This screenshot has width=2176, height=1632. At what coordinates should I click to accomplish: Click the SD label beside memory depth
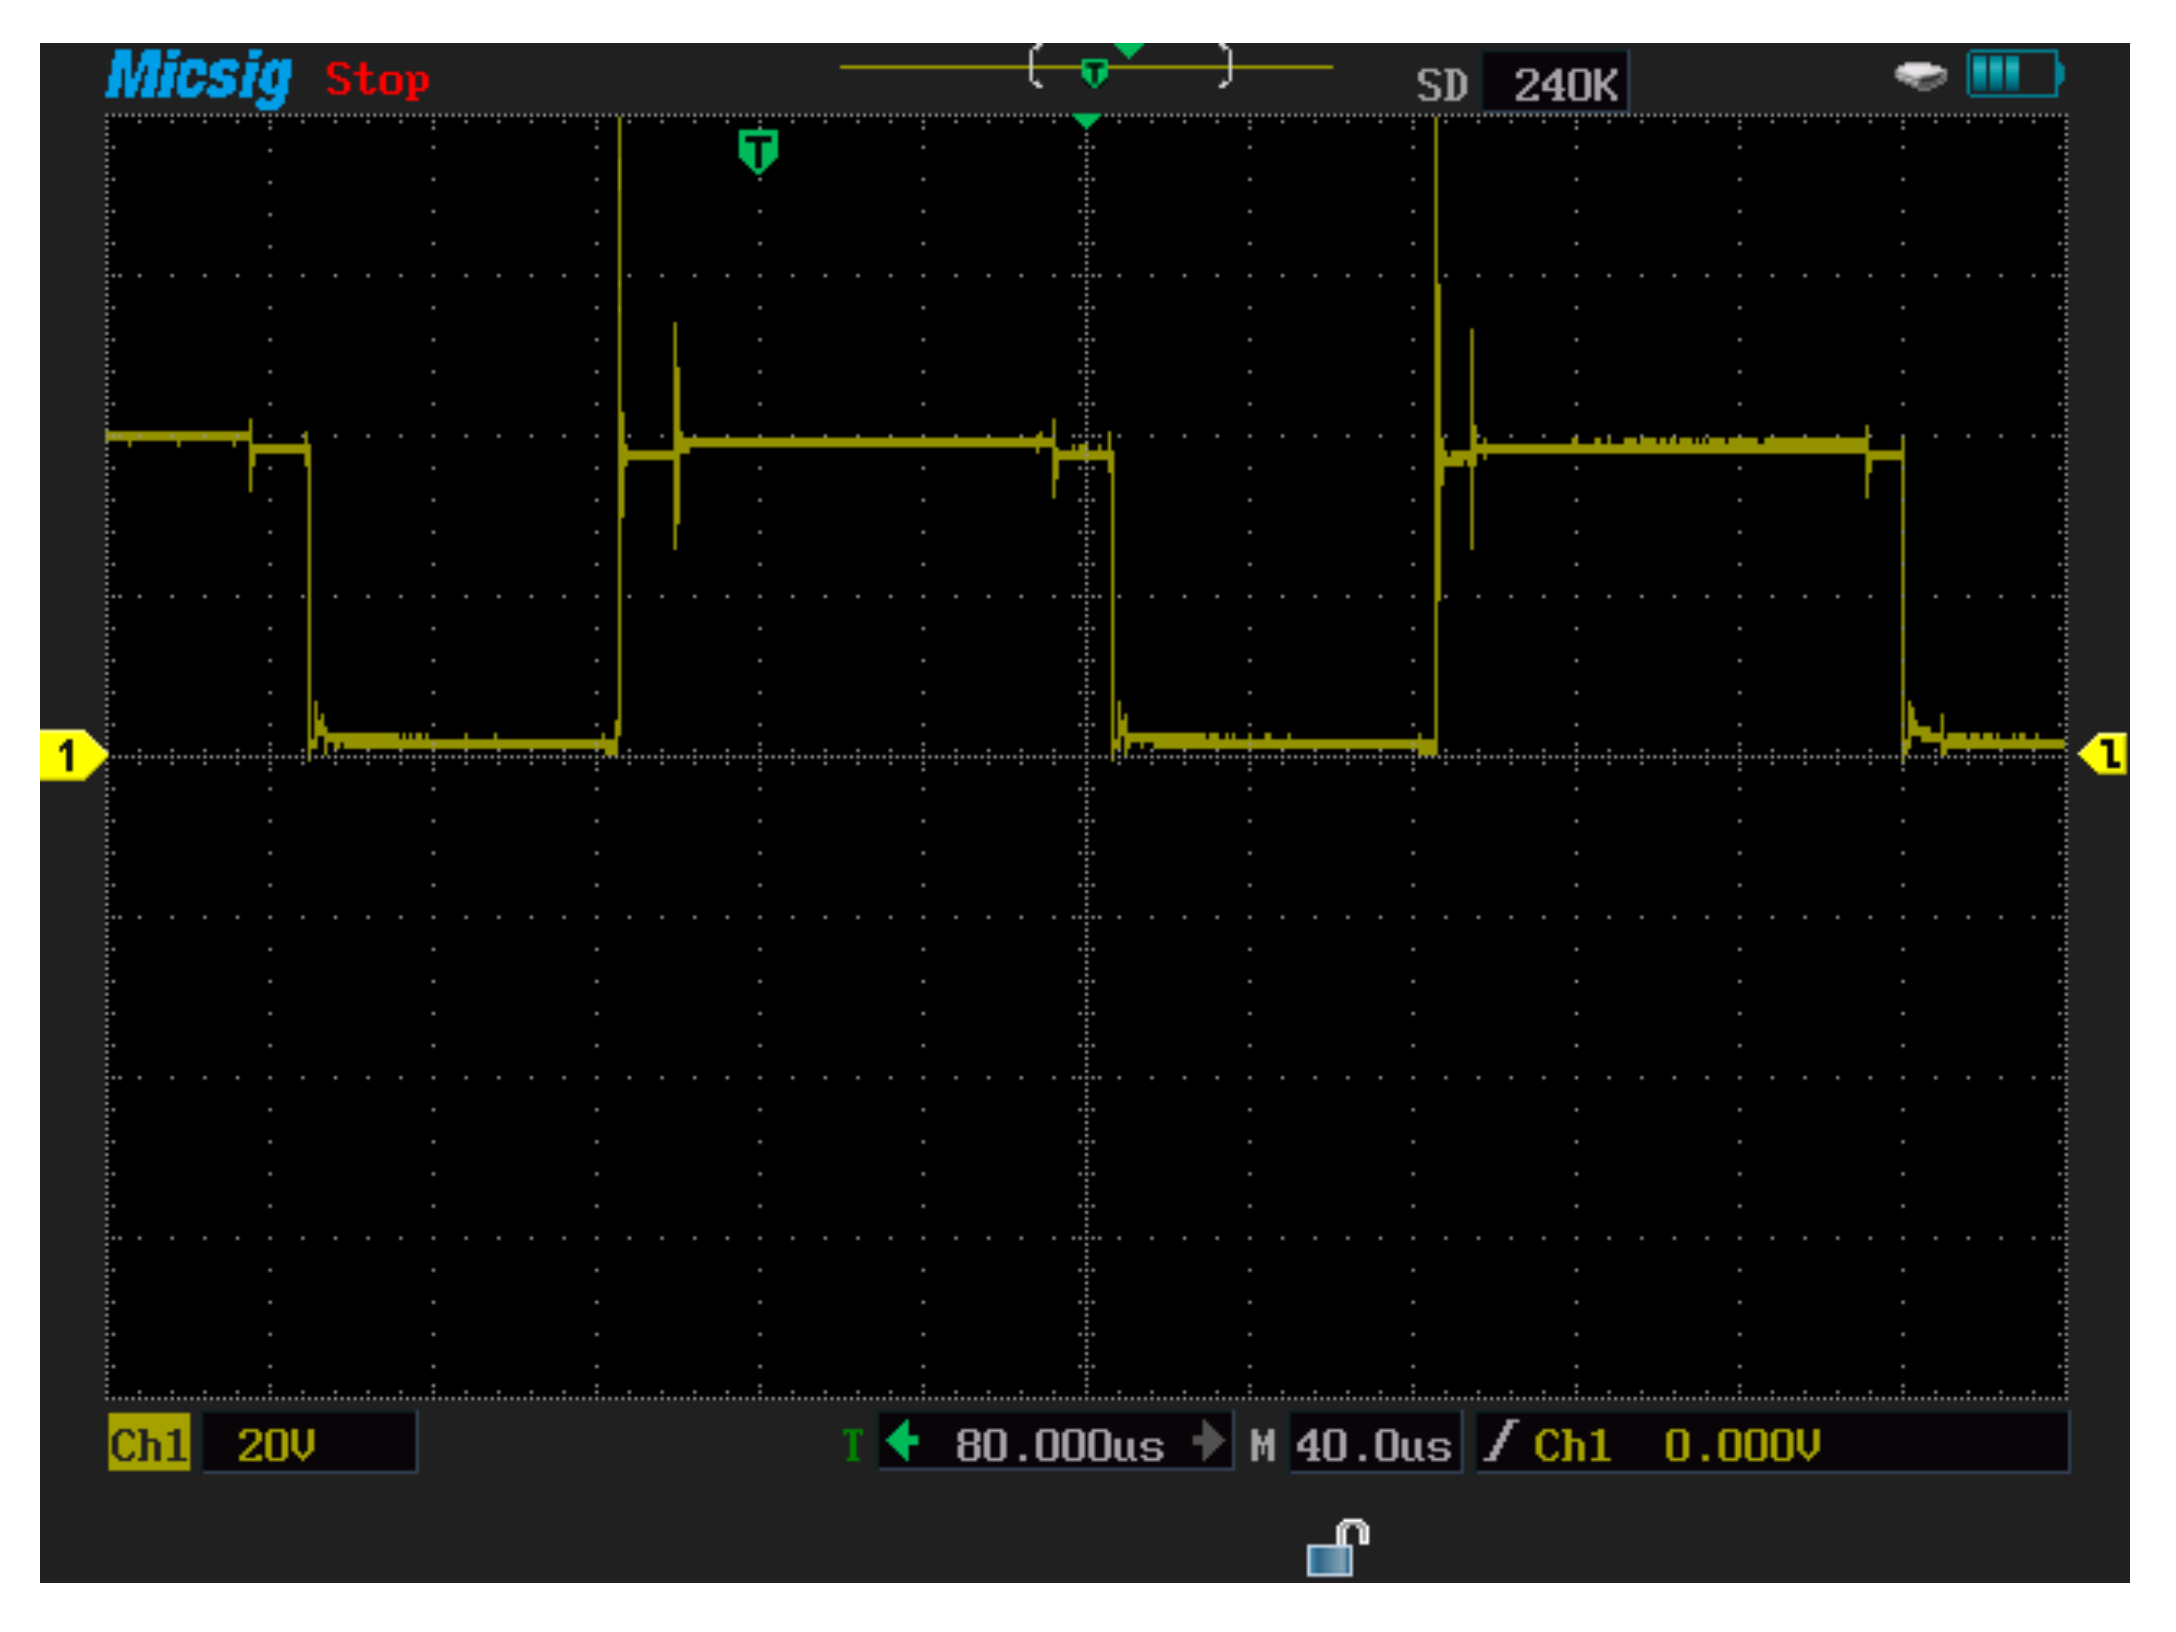[1441, 85]
